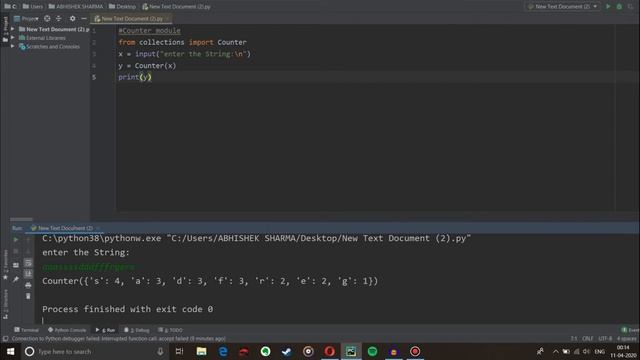
Task: Open Opera browser from the taskbar
Action: 329,351
